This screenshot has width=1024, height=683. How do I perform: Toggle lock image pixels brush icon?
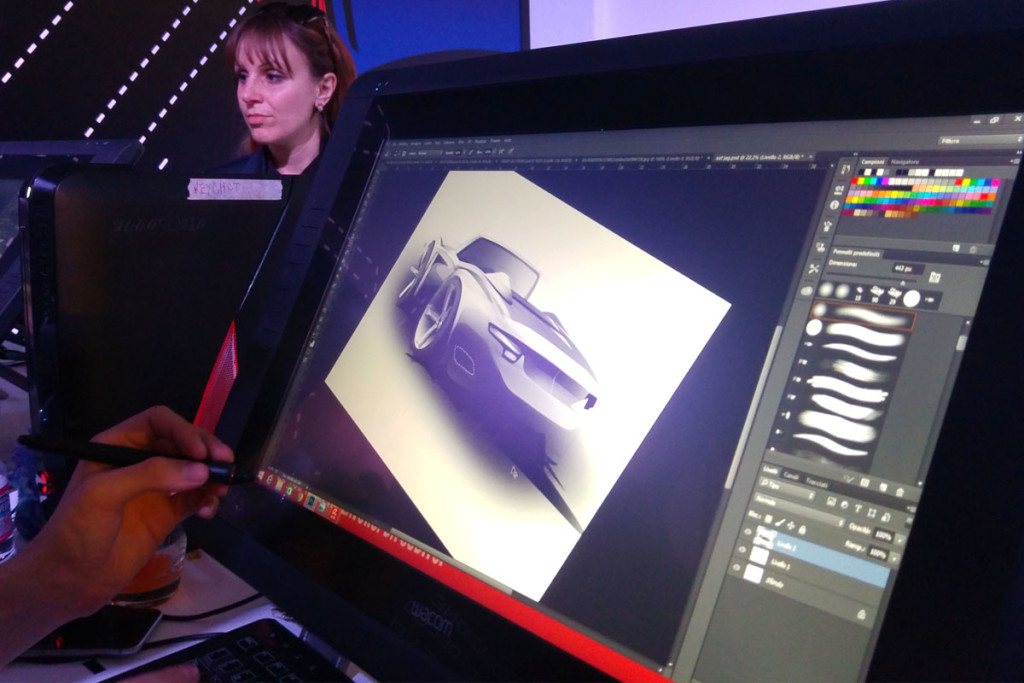780,522
